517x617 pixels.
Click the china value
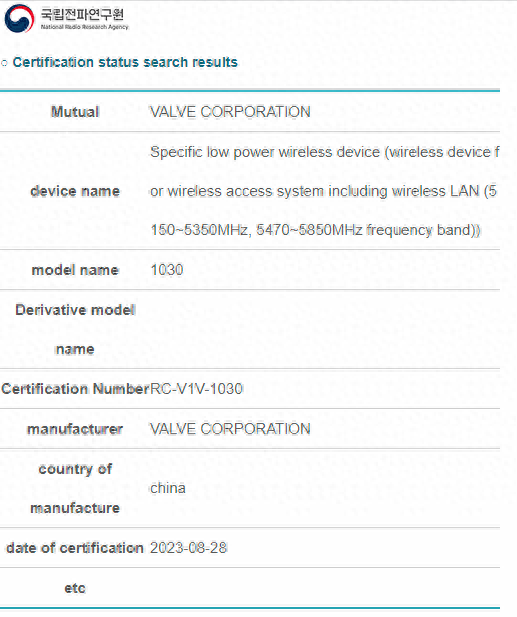(168, 488)
